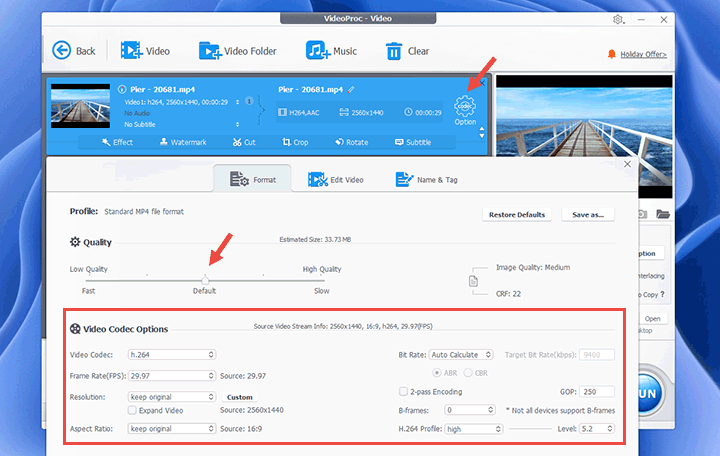Image resolution: width=720 pixels, height=456 pixels.
Task: Go back using the Back arrow icon
Action: pos(62,51)
